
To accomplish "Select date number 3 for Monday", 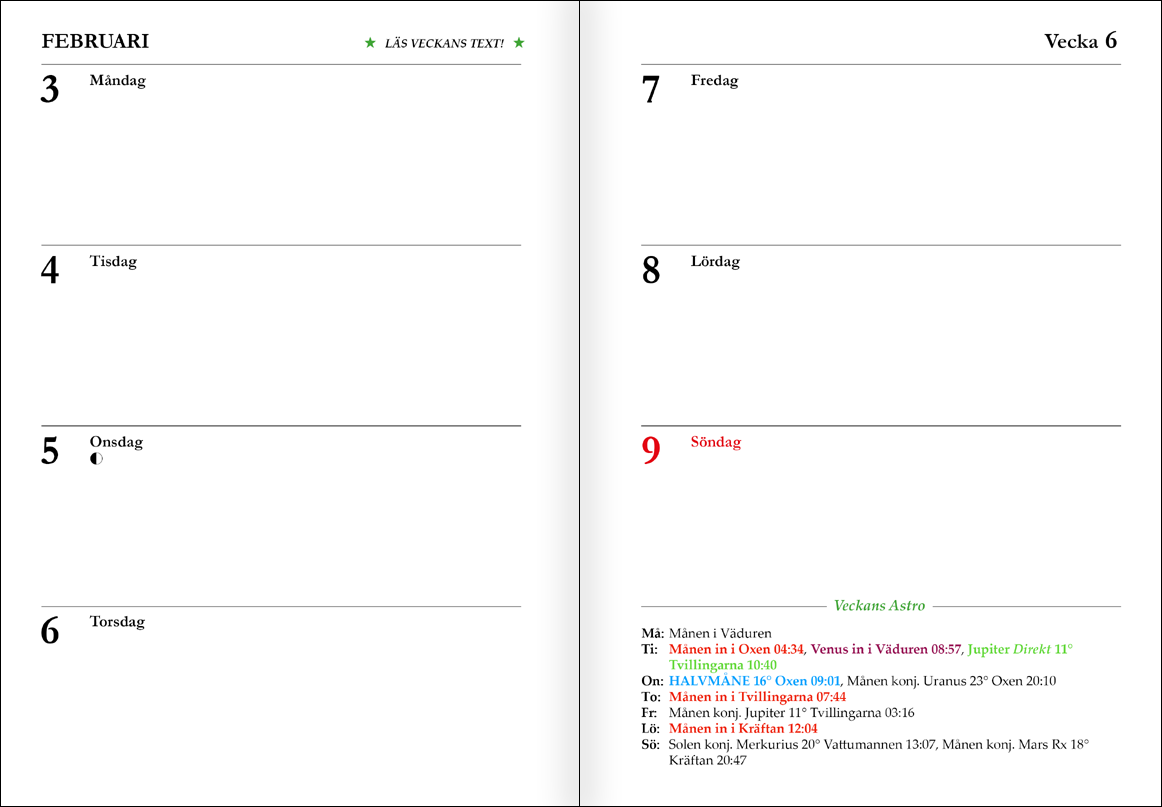I will [x=50, y=90].
